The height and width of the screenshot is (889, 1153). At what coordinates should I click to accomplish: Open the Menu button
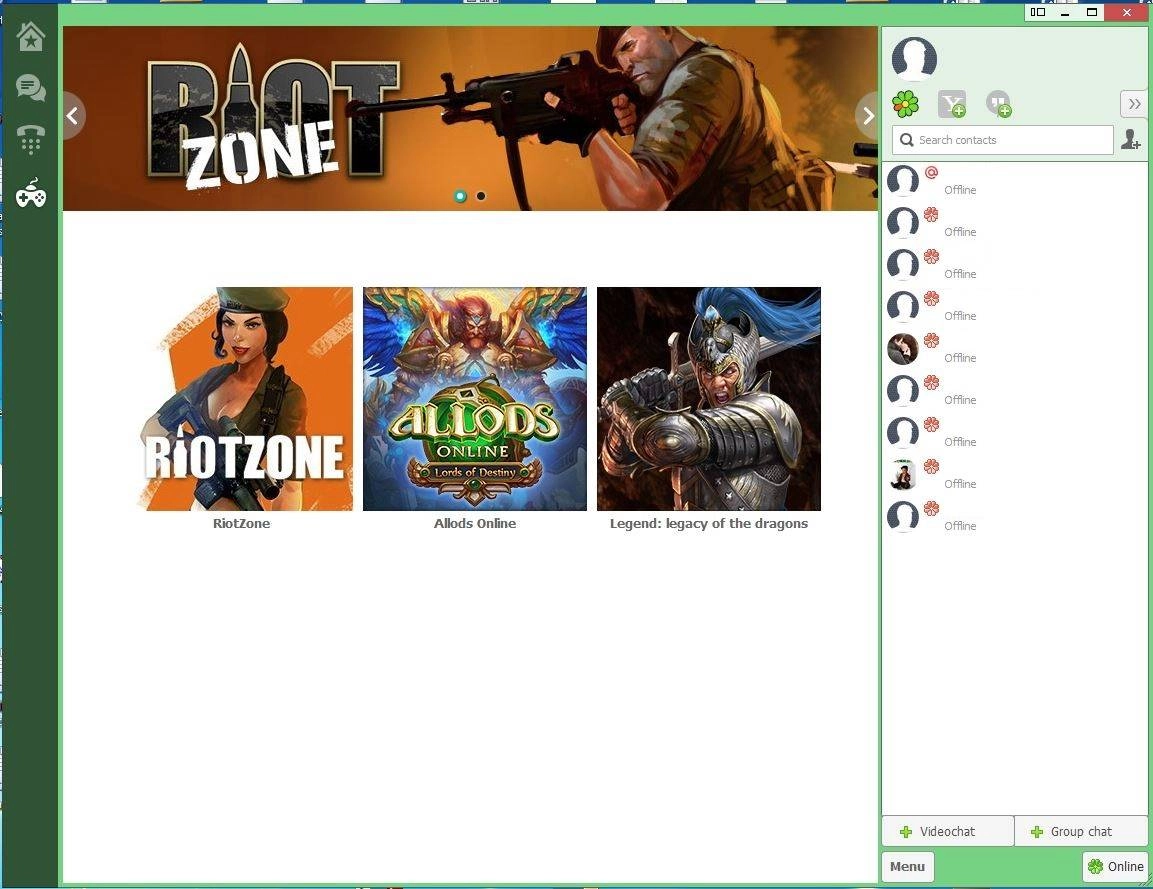coord(907,866)
